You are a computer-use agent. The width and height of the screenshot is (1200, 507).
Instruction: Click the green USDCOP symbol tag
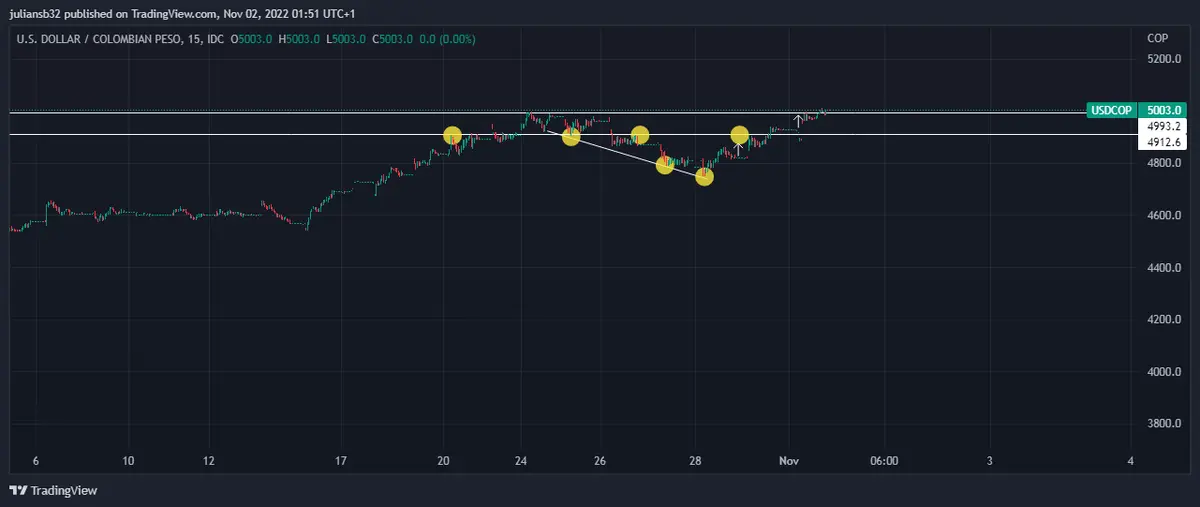point(1110,110)
